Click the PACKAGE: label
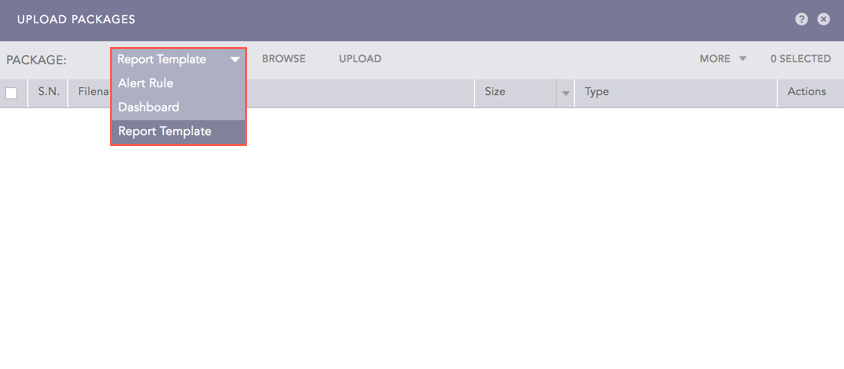Viewport: 844px width, 369px height. pyautogui.click(x=37, y=60)
